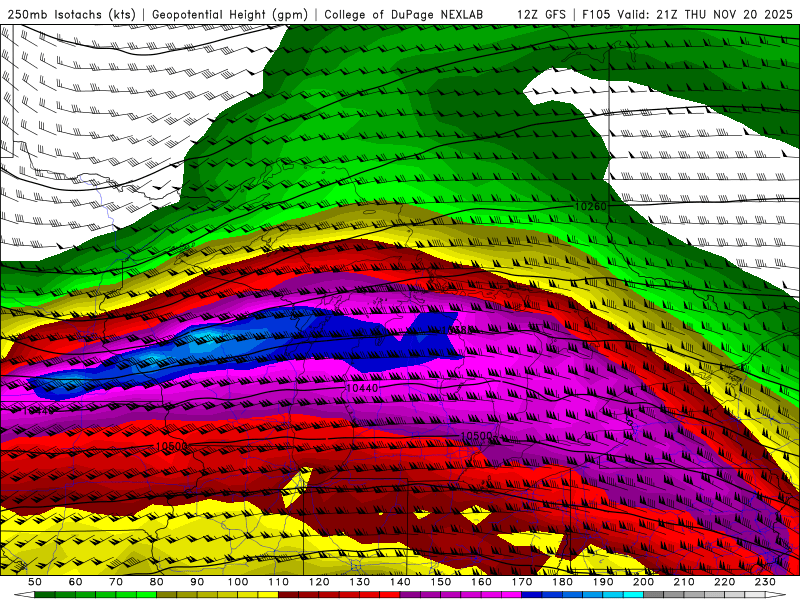The image size is (800, 600).
Task: Click the 'College of DuPage NEXLAB' label
Action: coord(404,15)
